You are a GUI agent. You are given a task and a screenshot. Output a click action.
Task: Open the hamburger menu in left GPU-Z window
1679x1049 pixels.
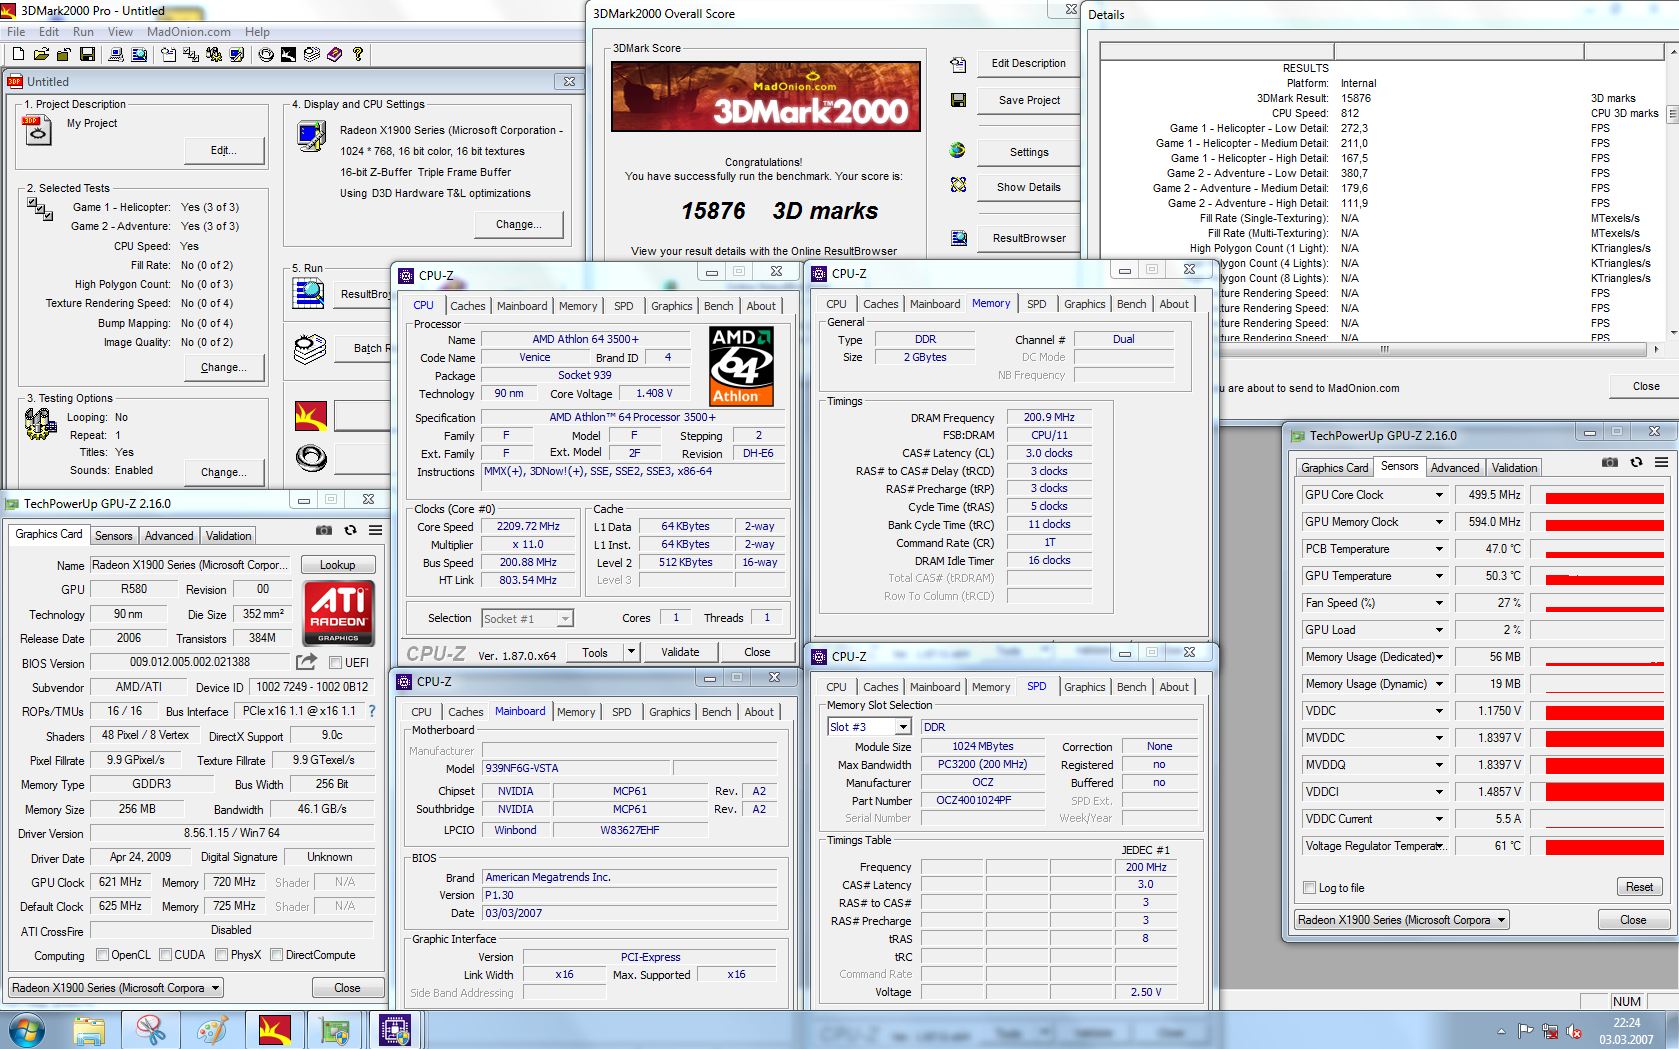coord(375,530)
